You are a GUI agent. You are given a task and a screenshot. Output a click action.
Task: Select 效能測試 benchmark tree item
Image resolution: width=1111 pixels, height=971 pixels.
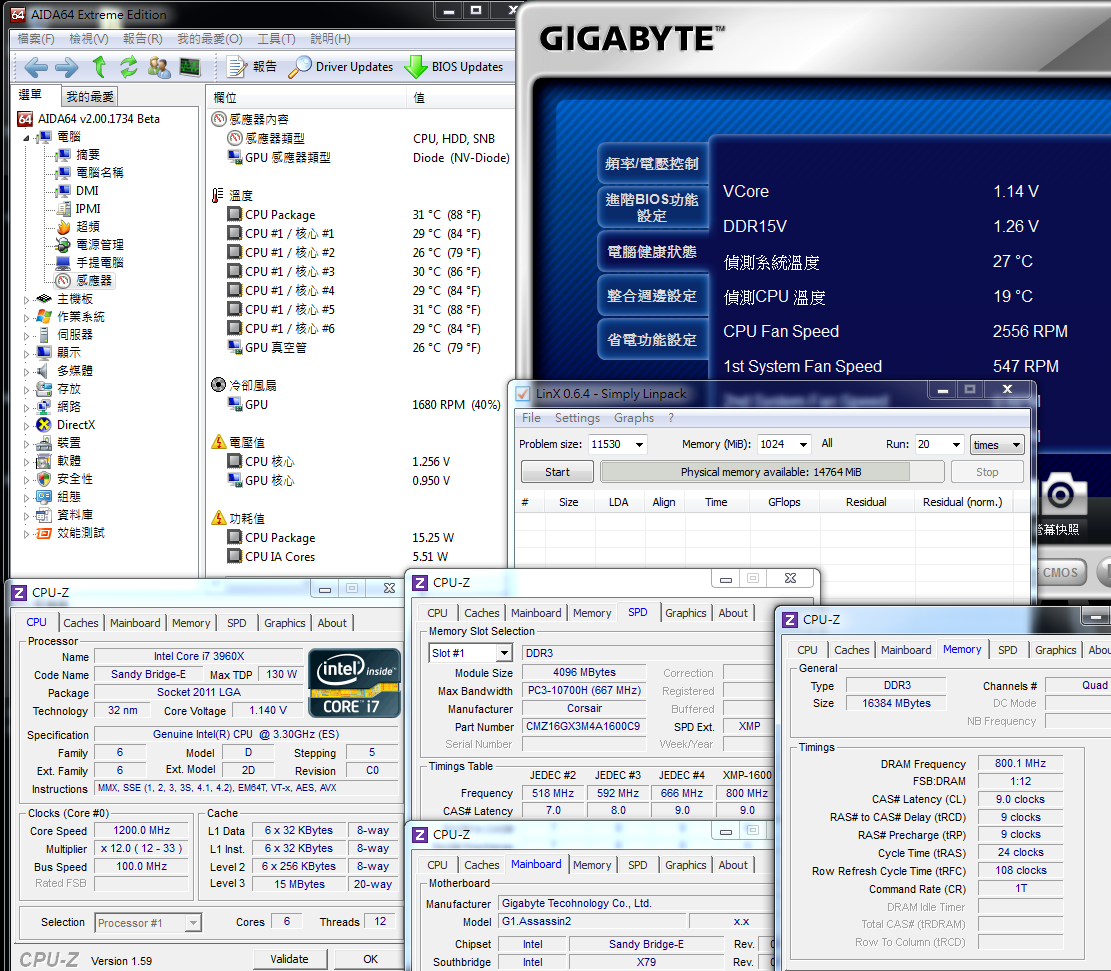[x=81, y=533]
